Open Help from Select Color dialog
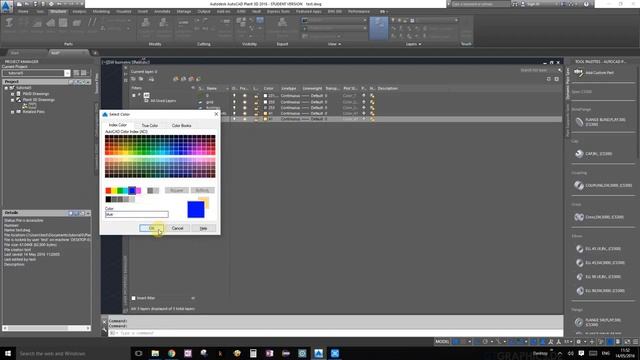The image size is (640, 360). 203,228
